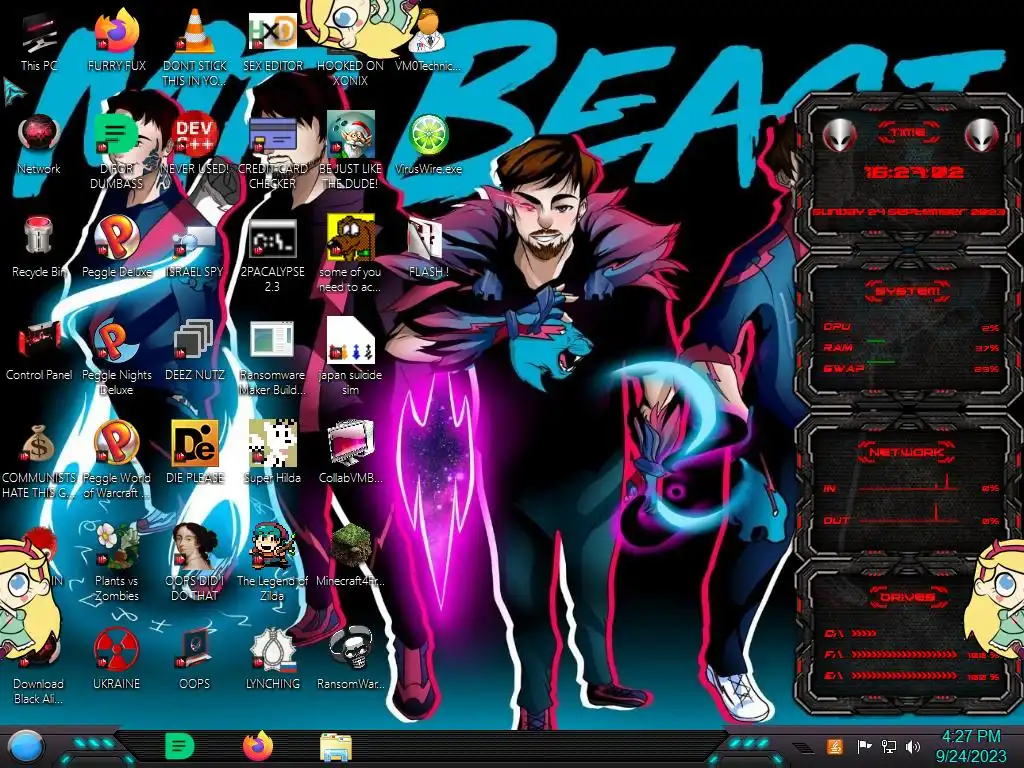This screenshot has height=768, width=1024.
Task: Open the green chat app in taskbar
Action: click(180, 746)
